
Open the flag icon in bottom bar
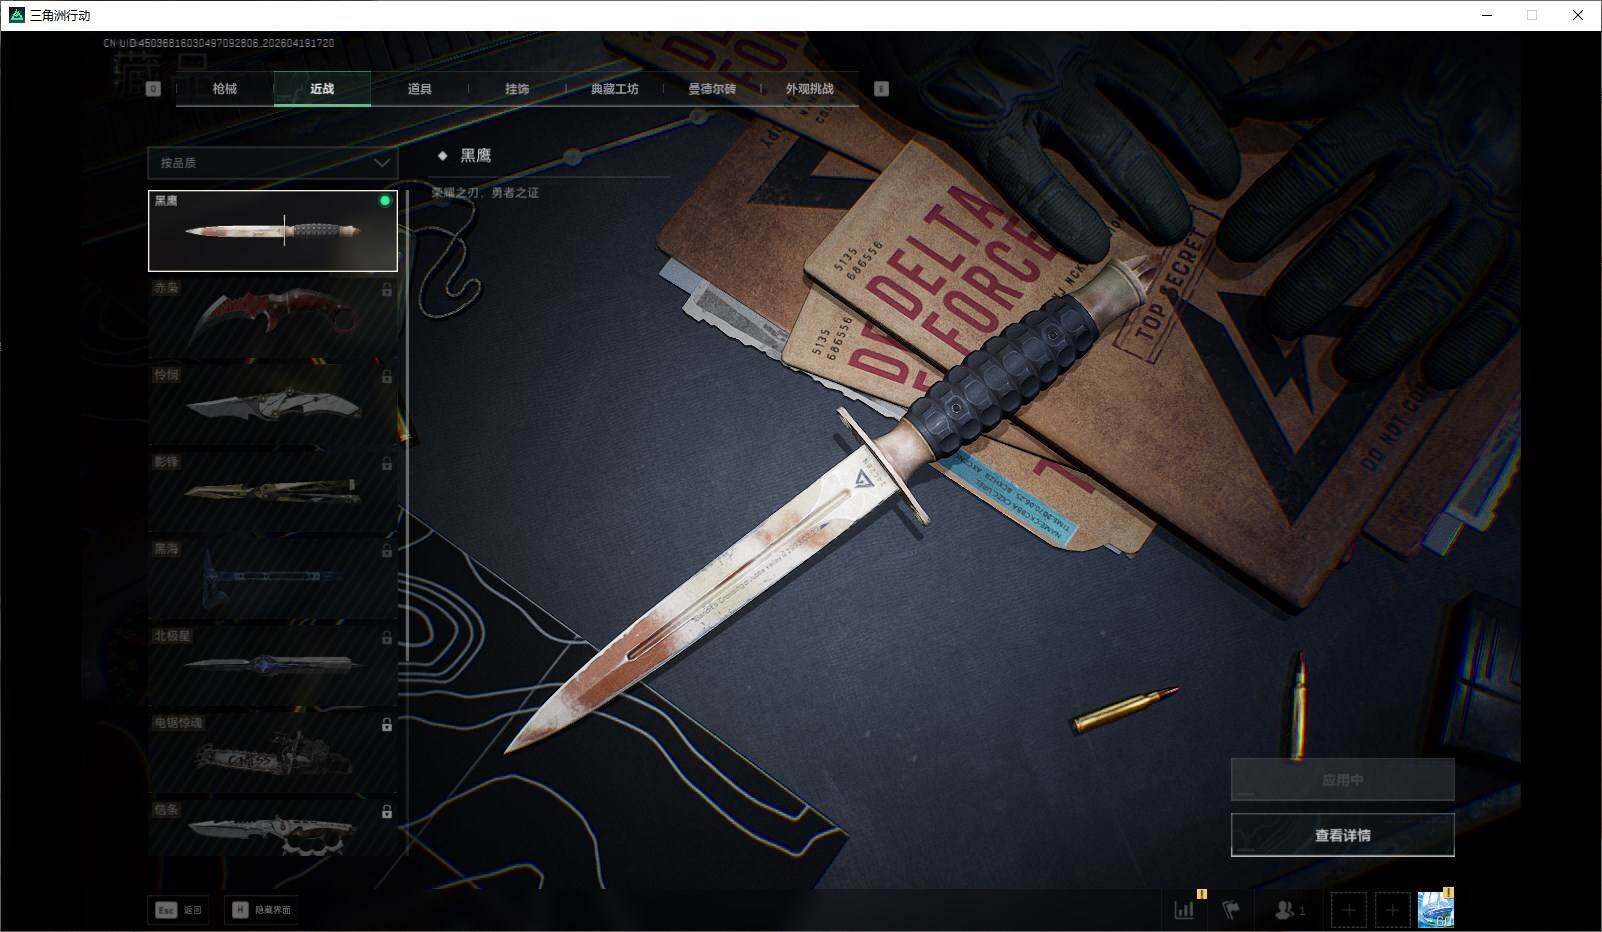click(x=1231, y=910)
